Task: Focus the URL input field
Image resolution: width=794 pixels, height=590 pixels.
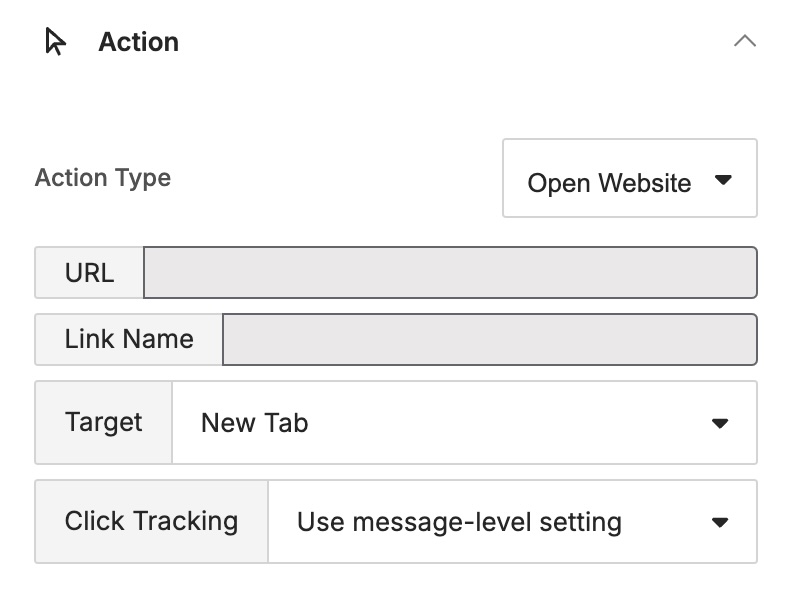Action: [x=450, y=273]
